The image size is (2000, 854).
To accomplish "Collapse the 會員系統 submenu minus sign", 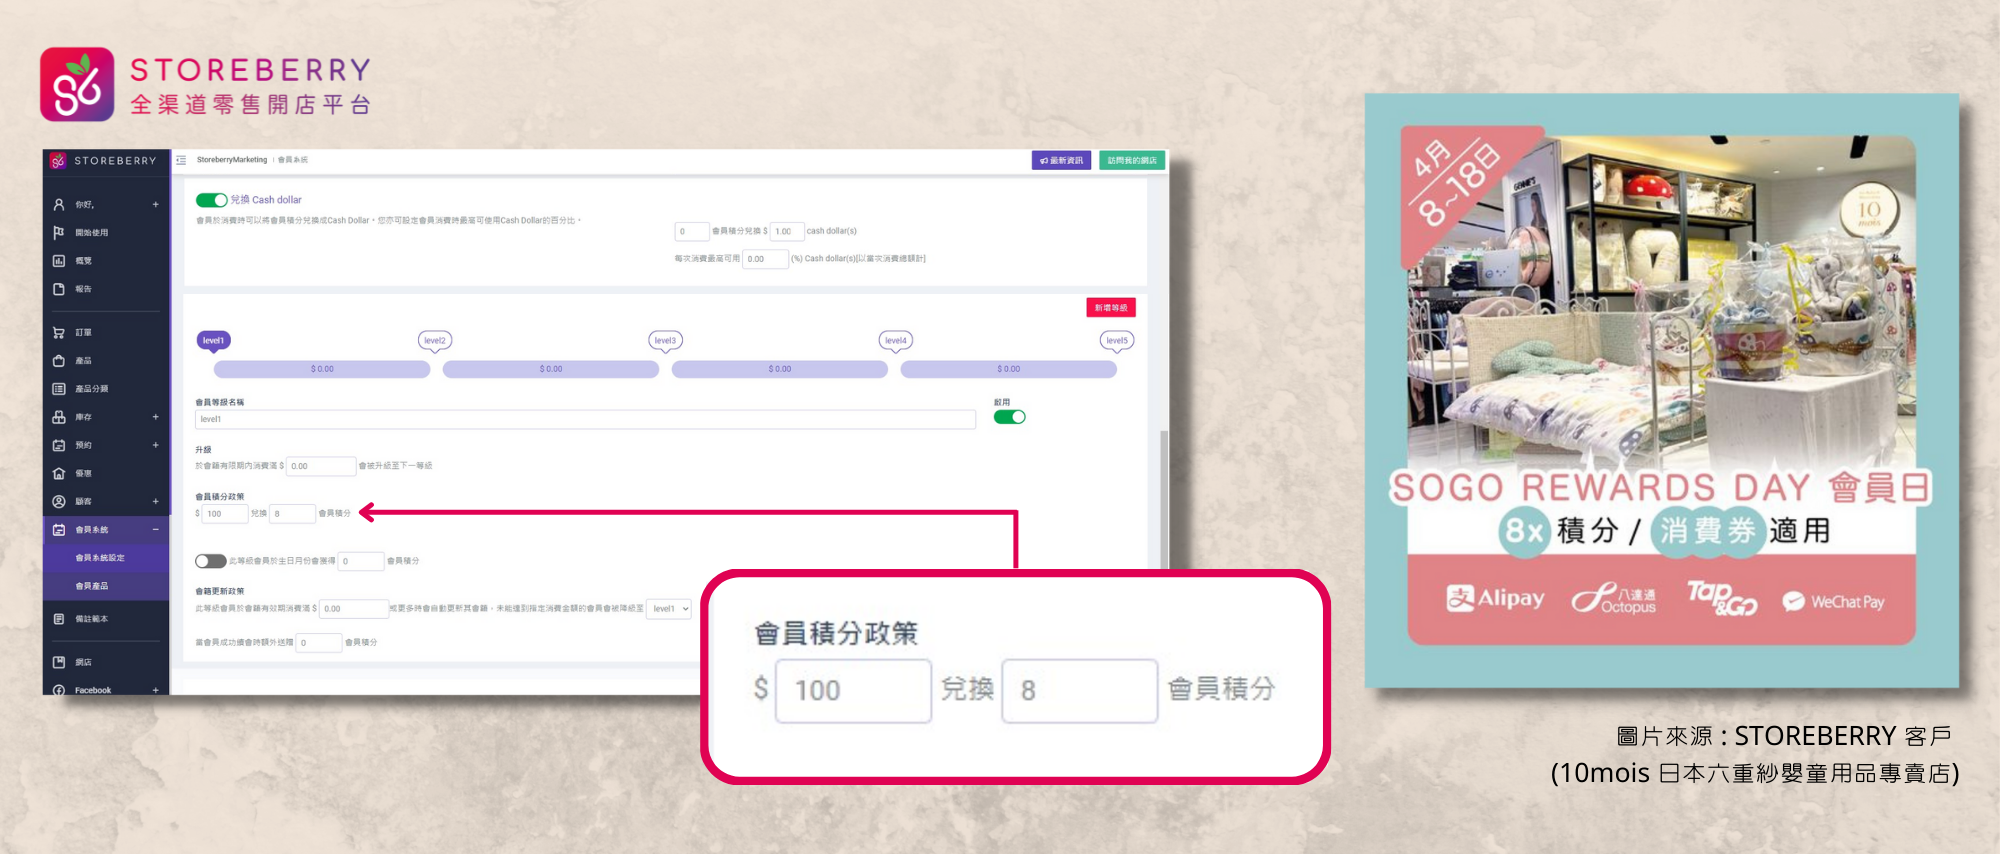I will click(x=156, y=529).
